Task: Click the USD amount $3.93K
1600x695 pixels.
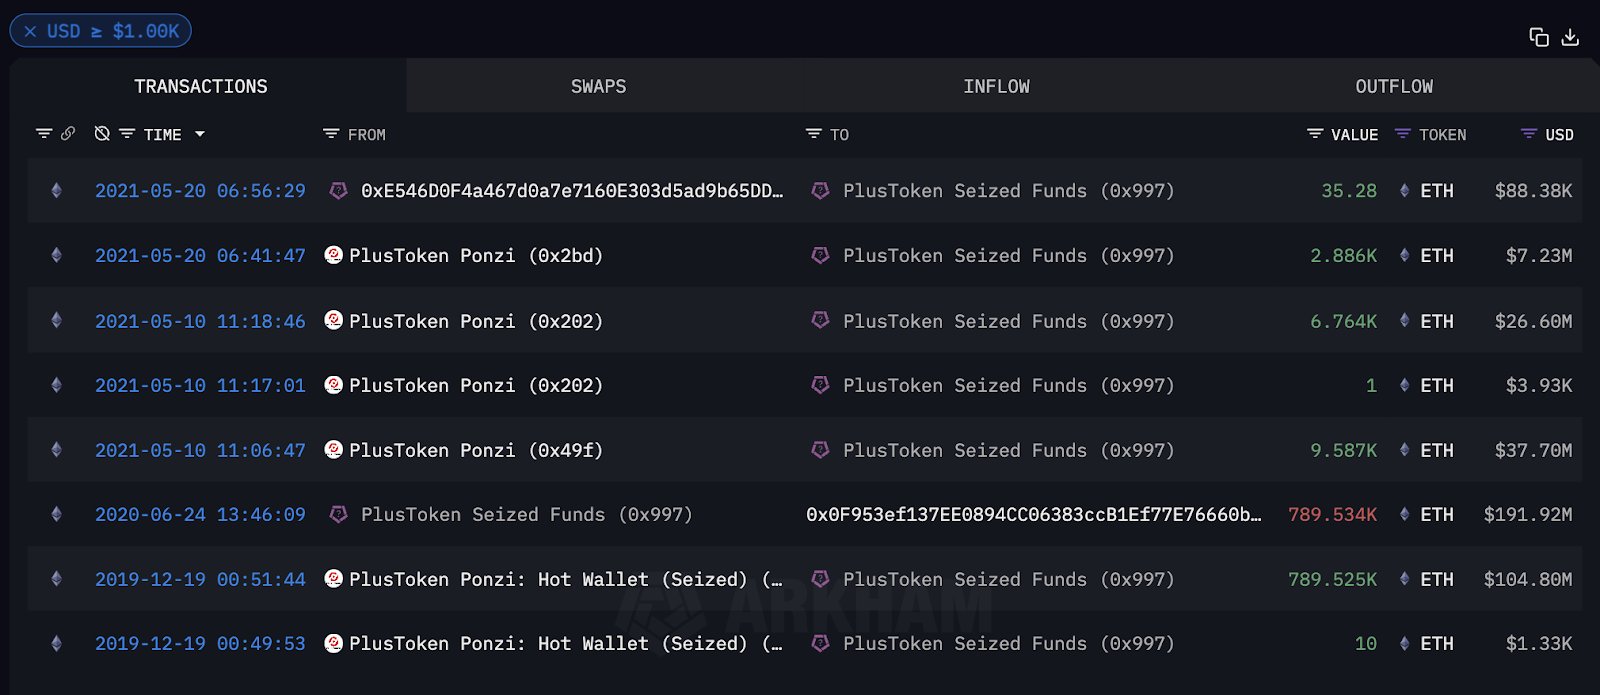Action: 1539,385
